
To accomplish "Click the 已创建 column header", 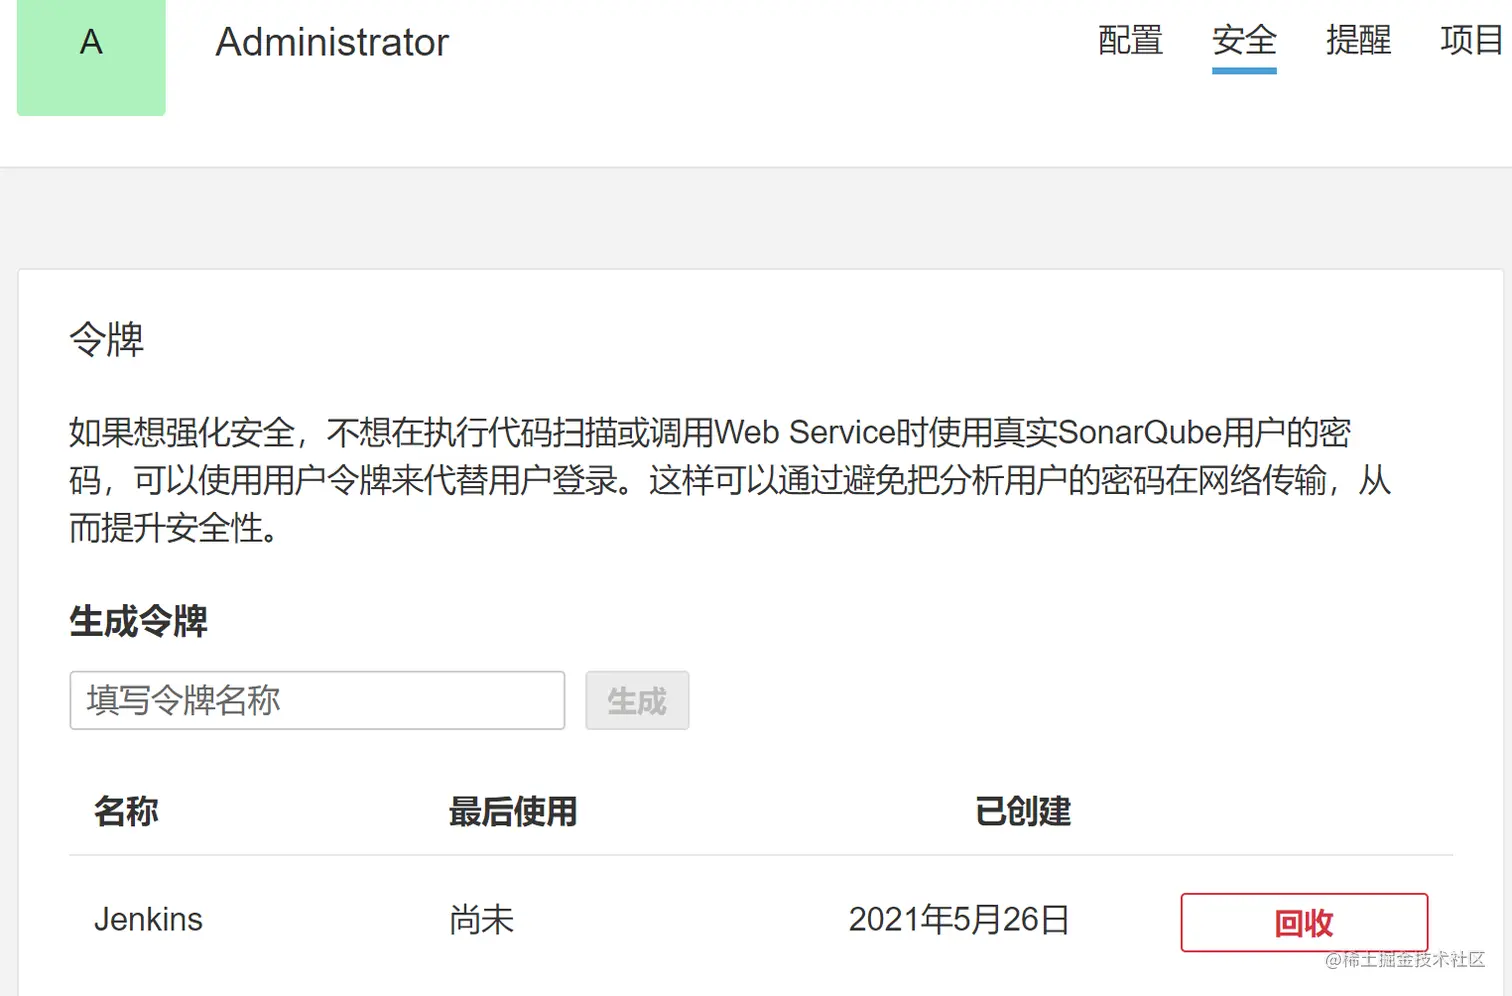I will pos(1023,811).
